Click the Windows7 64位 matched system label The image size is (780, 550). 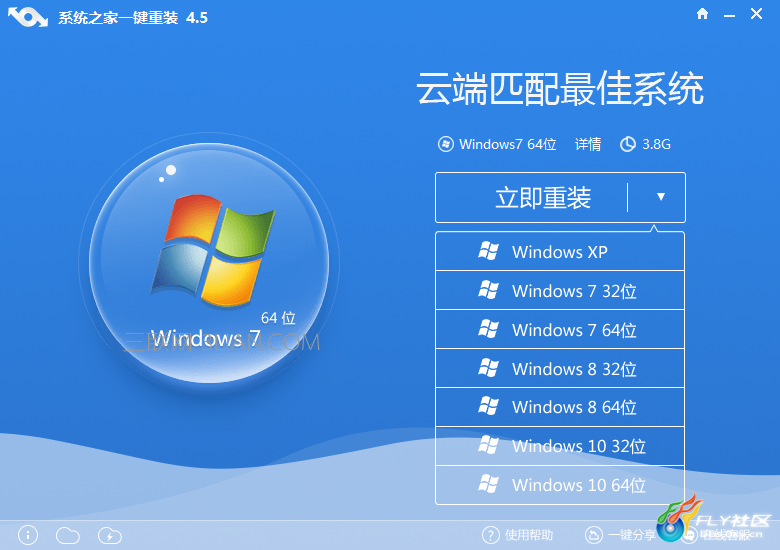coord(507,144)
